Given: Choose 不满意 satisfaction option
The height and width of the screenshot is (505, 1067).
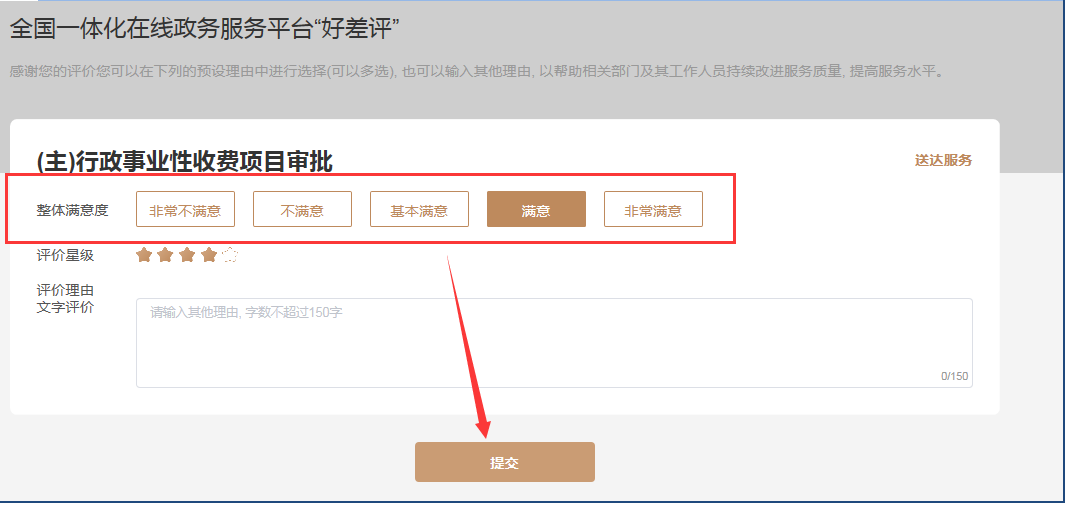Looking at the screenshot, I should click(302, 210).
